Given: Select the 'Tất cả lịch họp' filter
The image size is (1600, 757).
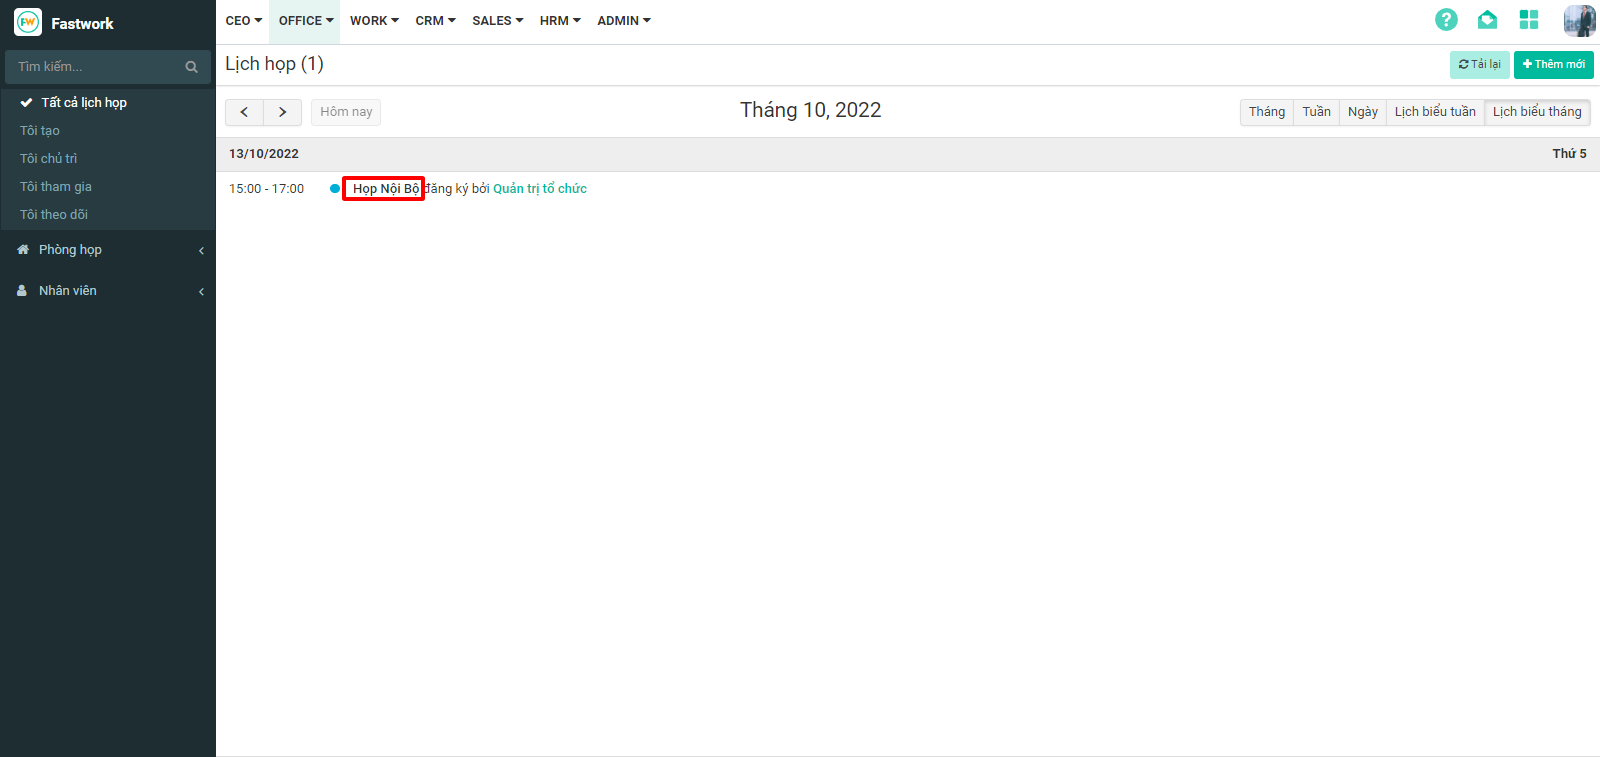Looking at the screenshot, I should (84, 103).
